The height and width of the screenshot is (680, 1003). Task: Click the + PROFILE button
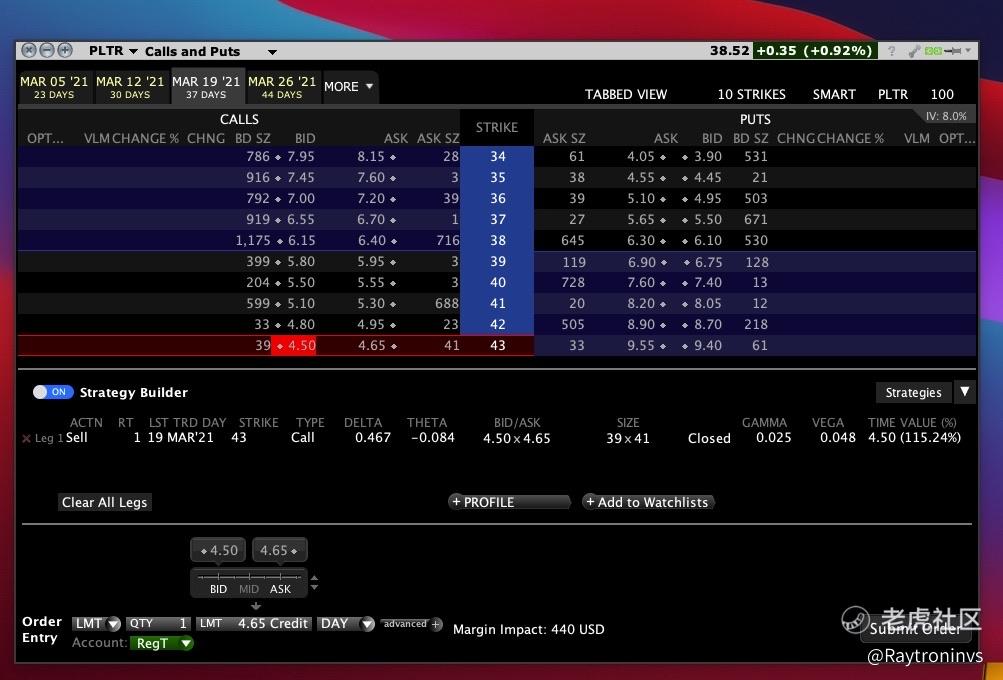pos(509,502)
